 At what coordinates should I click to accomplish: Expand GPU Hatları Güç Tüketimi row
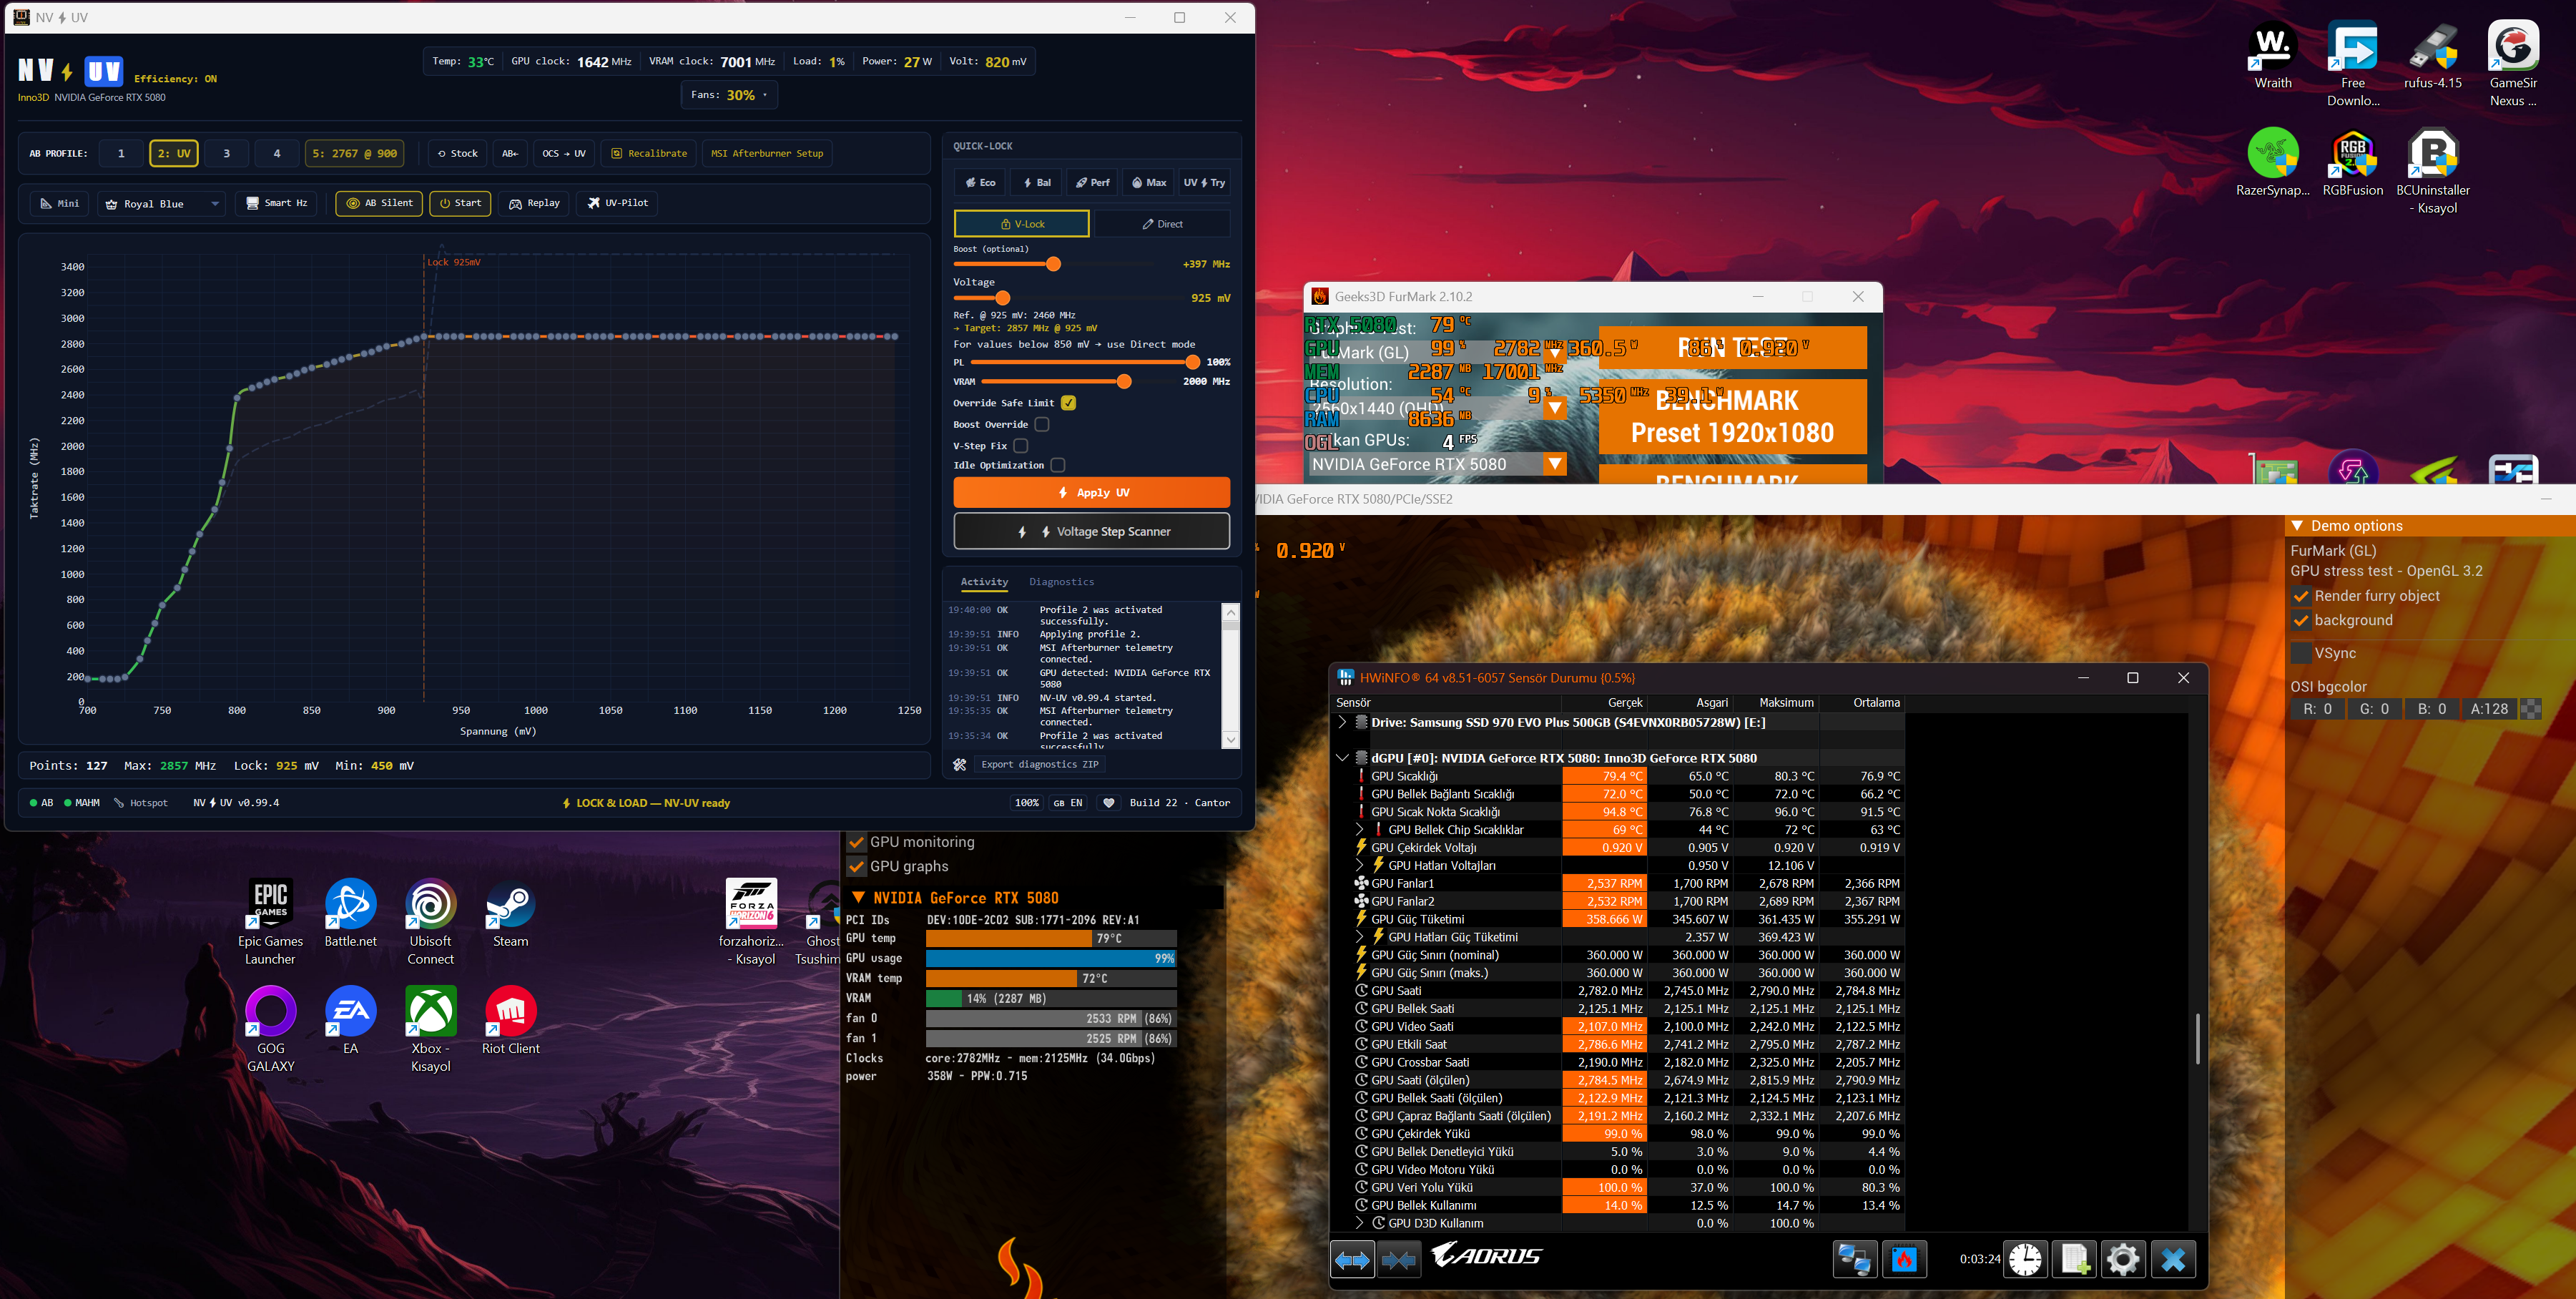(x=1359, y=937)
